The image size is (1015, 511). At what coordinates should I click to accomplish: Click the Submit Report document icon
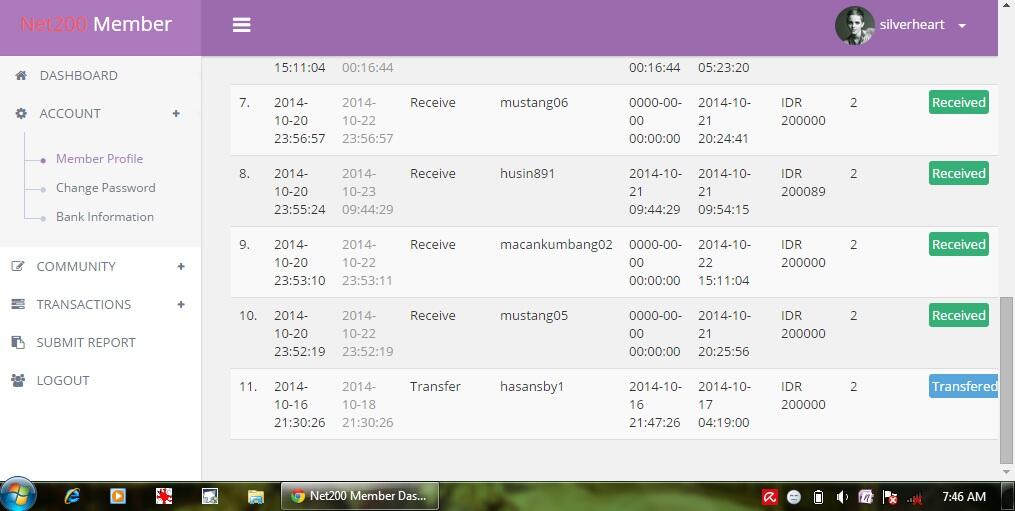[x=18, y=342]
